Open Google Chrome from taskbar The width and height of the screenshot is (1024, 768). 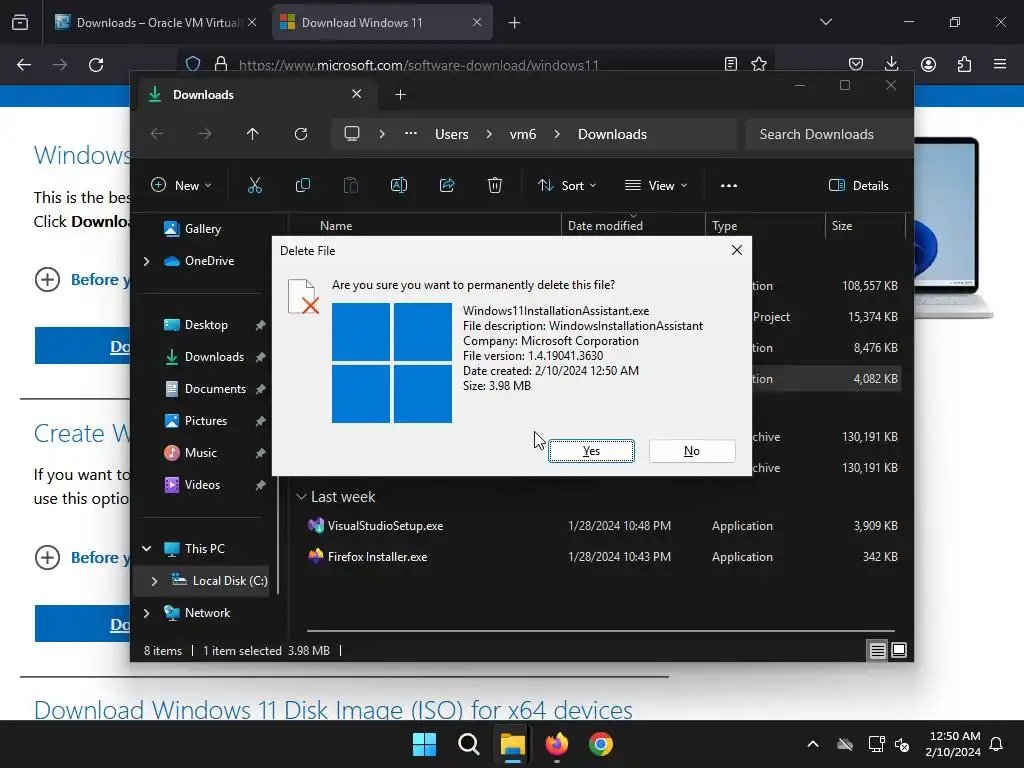click(x=601, y=744)
